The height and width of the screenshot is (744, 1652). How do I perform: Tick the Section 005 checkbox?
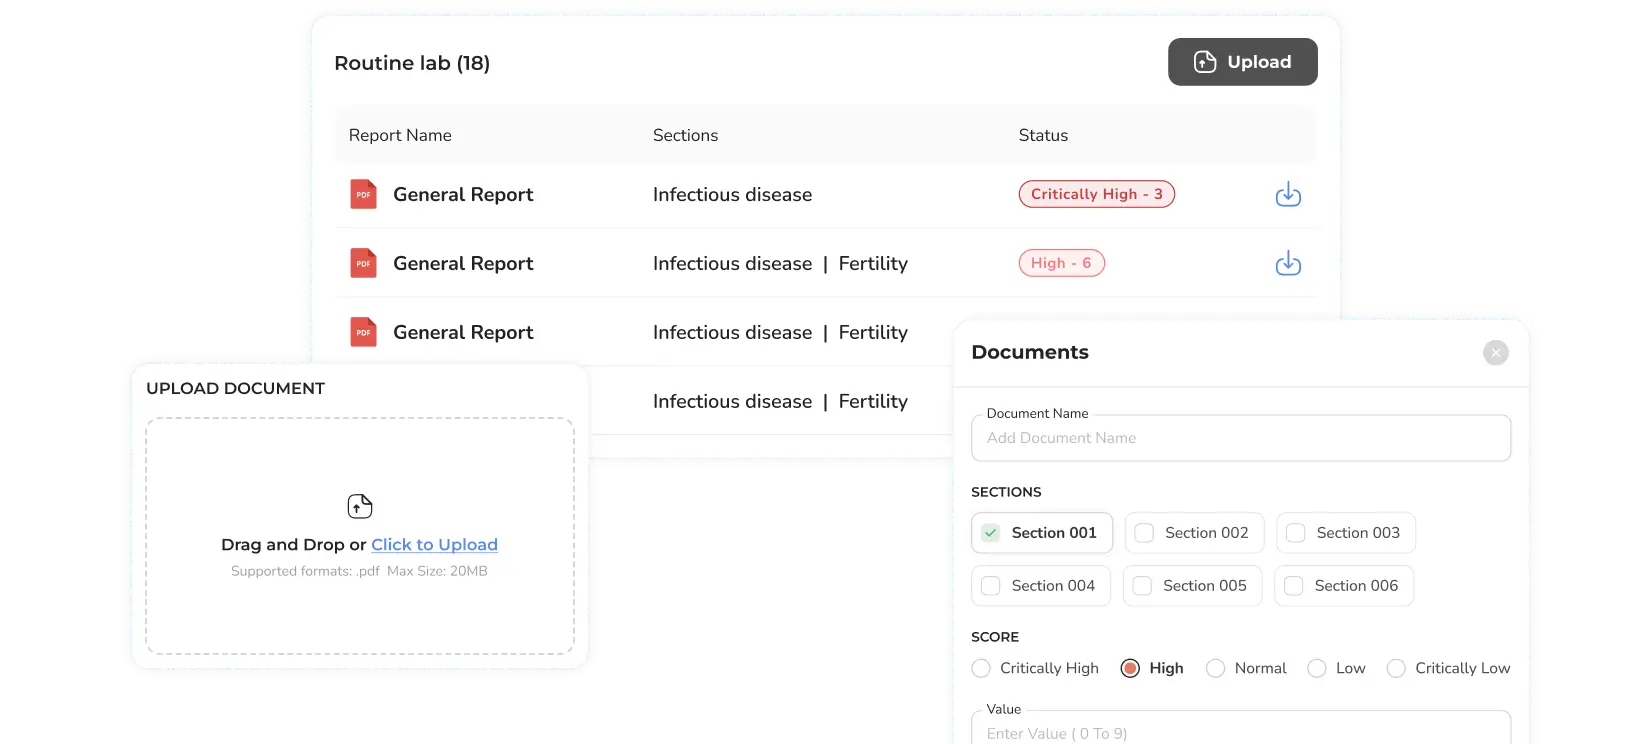pos(1142,586)
